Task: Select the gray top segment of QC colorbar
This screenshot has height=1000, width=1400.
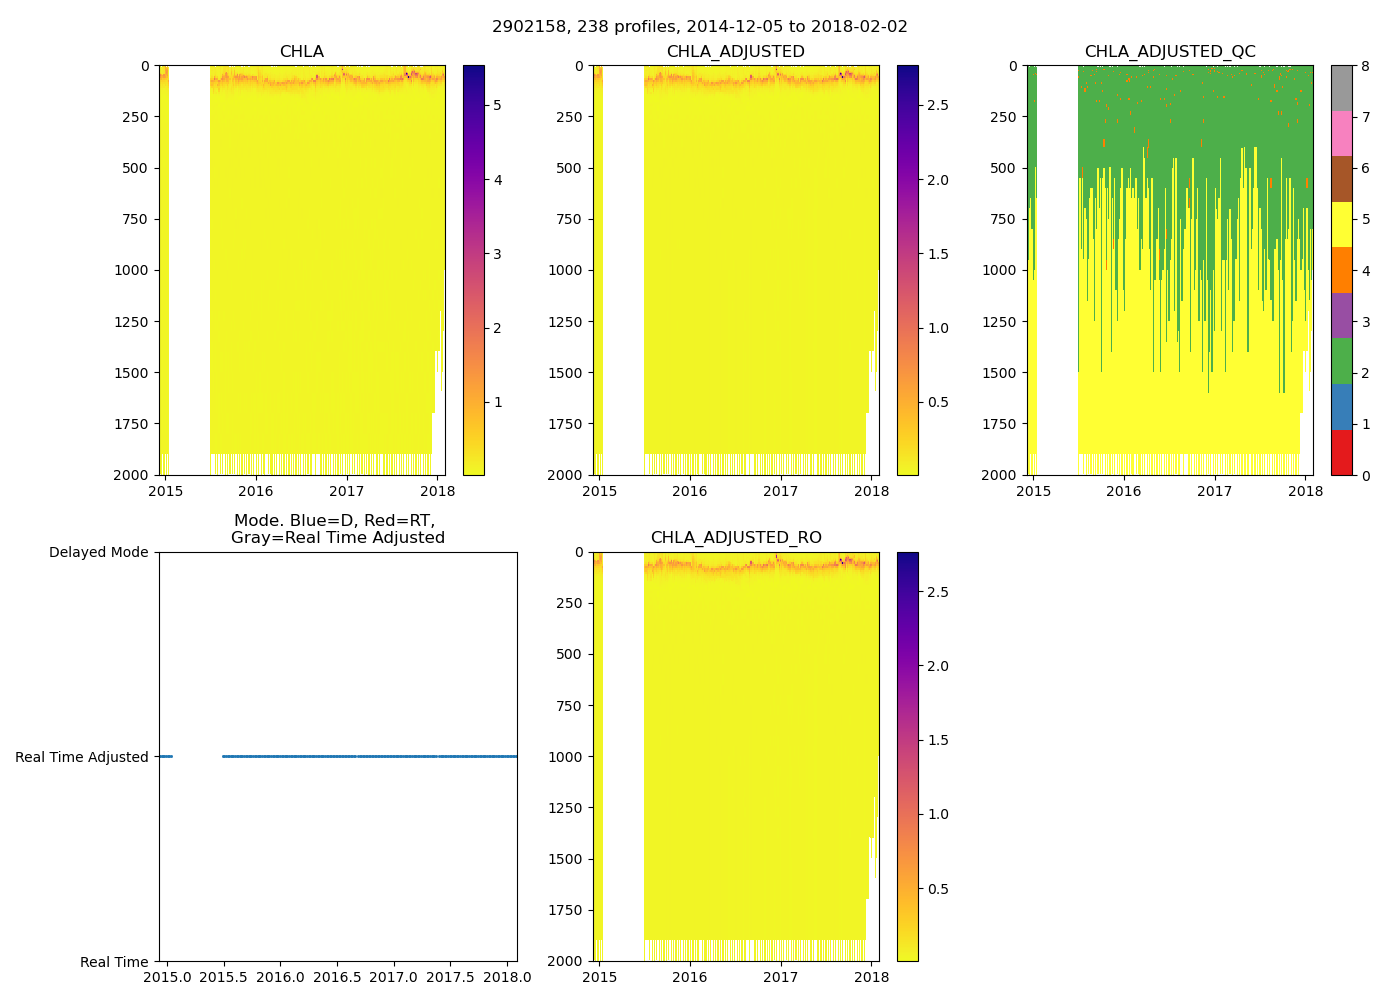Action: [1341, 88]
